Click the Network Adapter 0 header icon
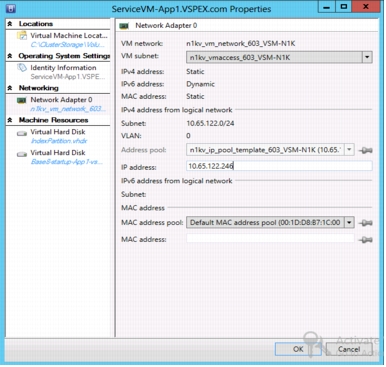 coord(125,26)
